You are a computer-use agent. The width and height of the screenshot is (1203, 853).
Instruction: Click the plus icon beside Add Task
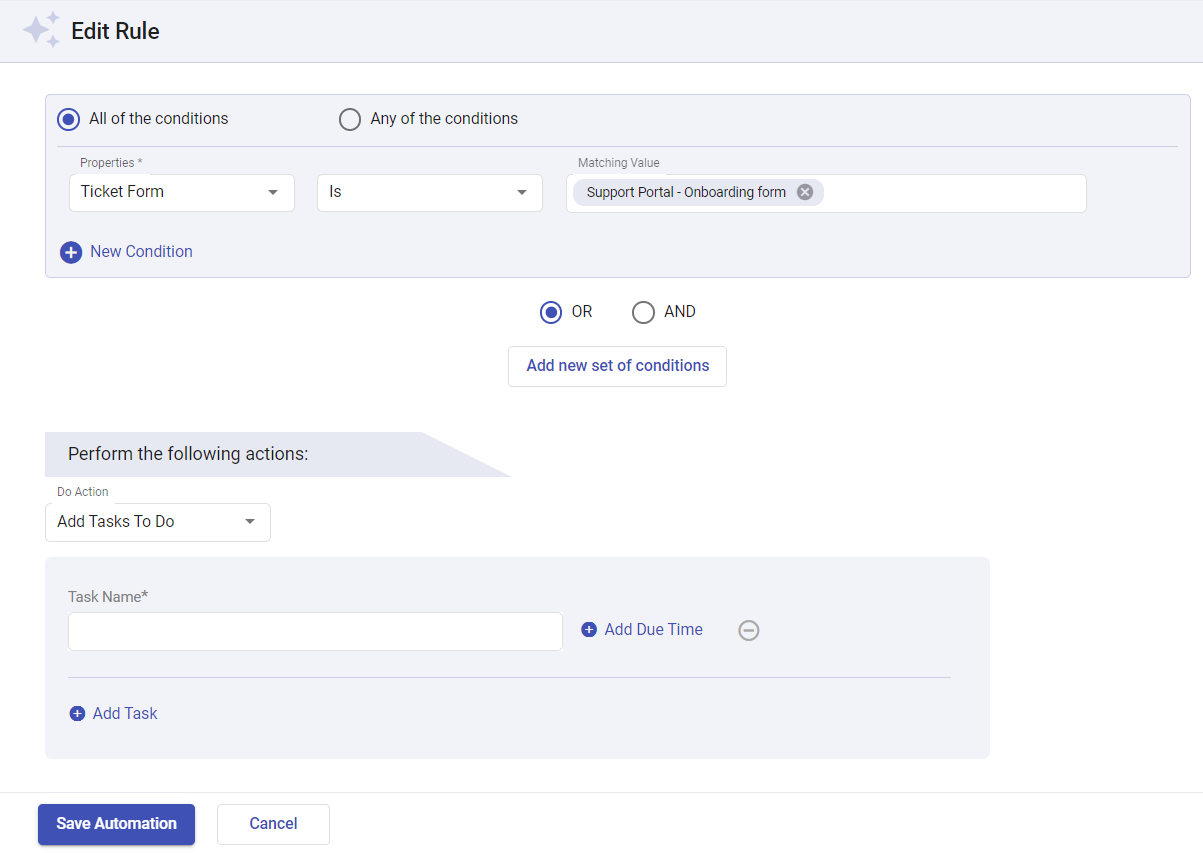point(78,713)
